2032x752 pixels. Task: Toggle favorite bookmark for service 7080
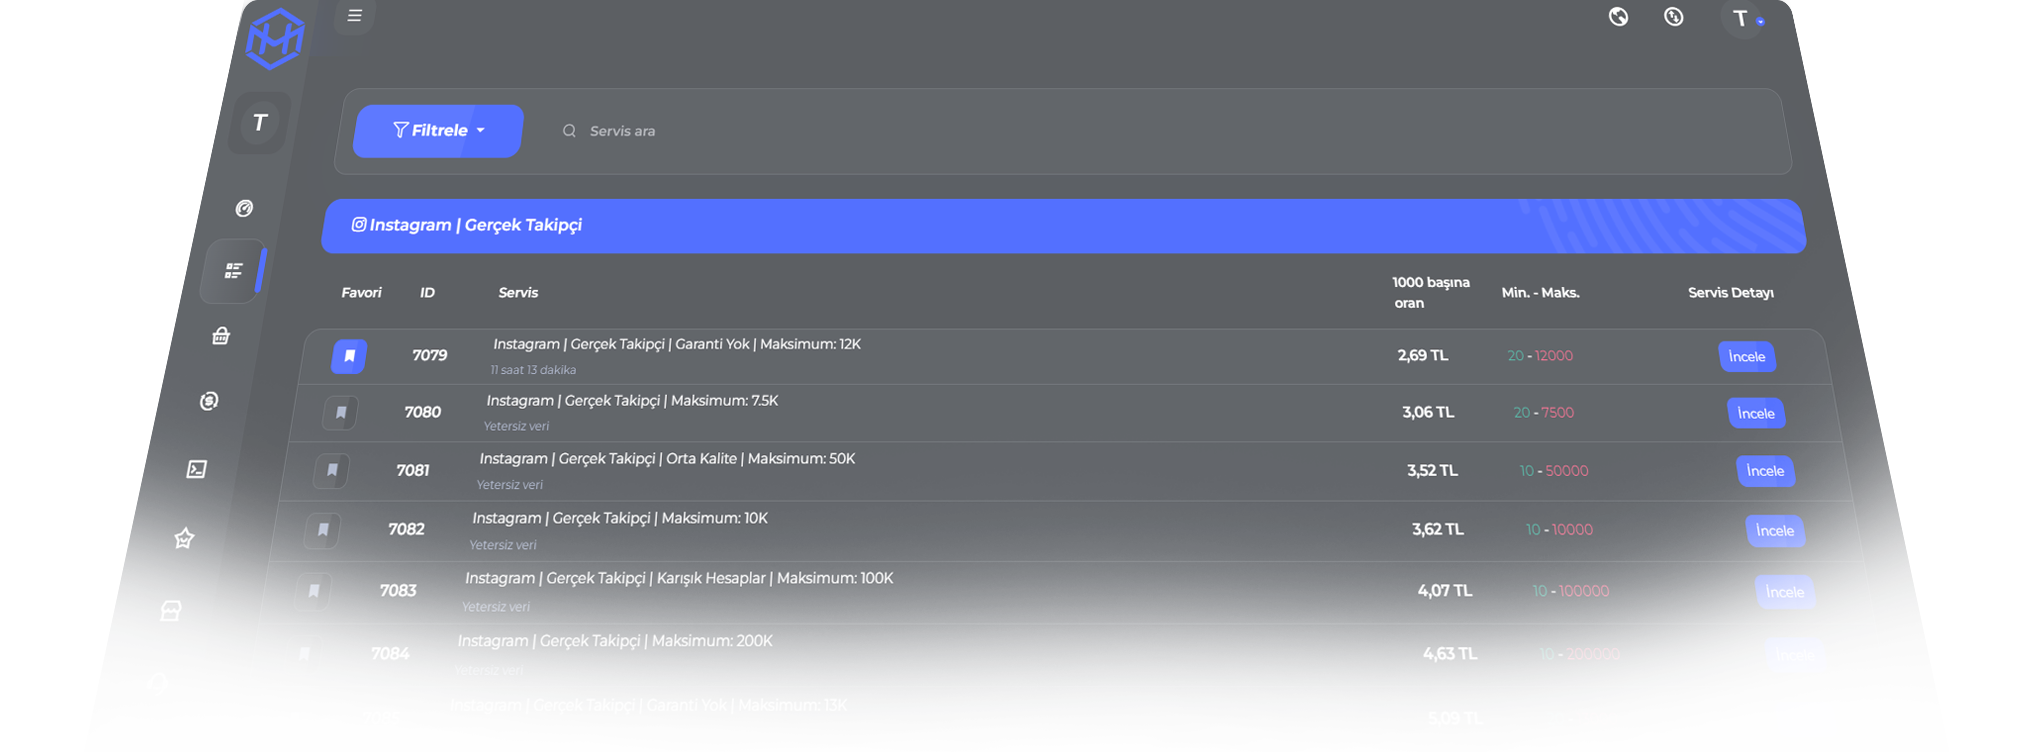click(x=340, y=412)
